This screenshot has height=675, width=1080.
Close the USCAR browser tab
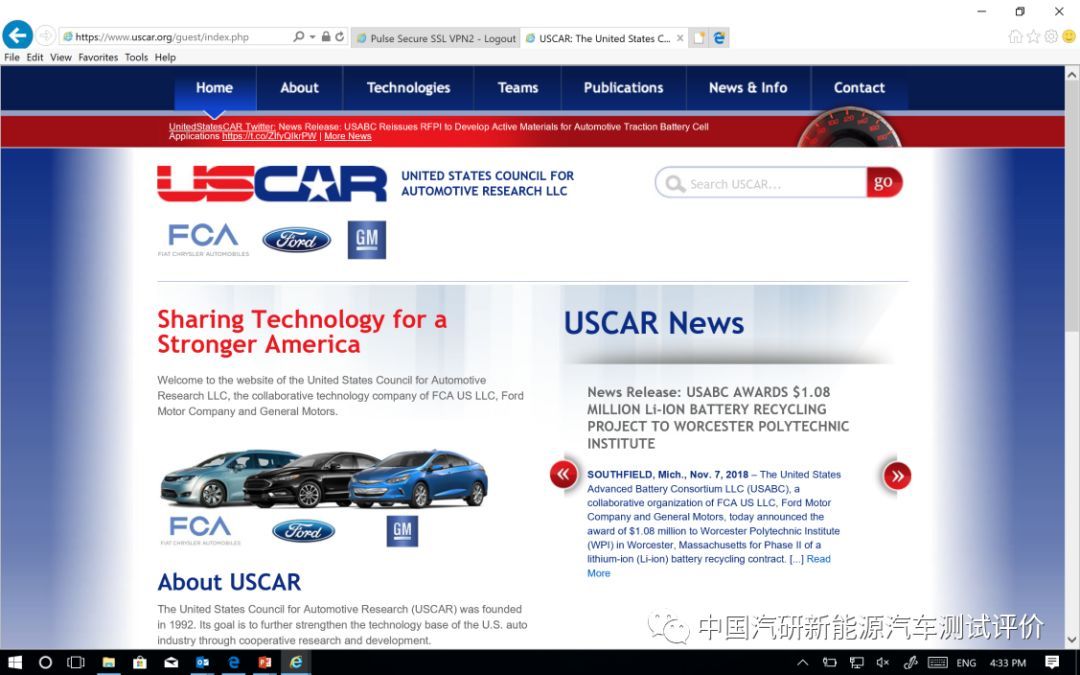tap(680, 38)
